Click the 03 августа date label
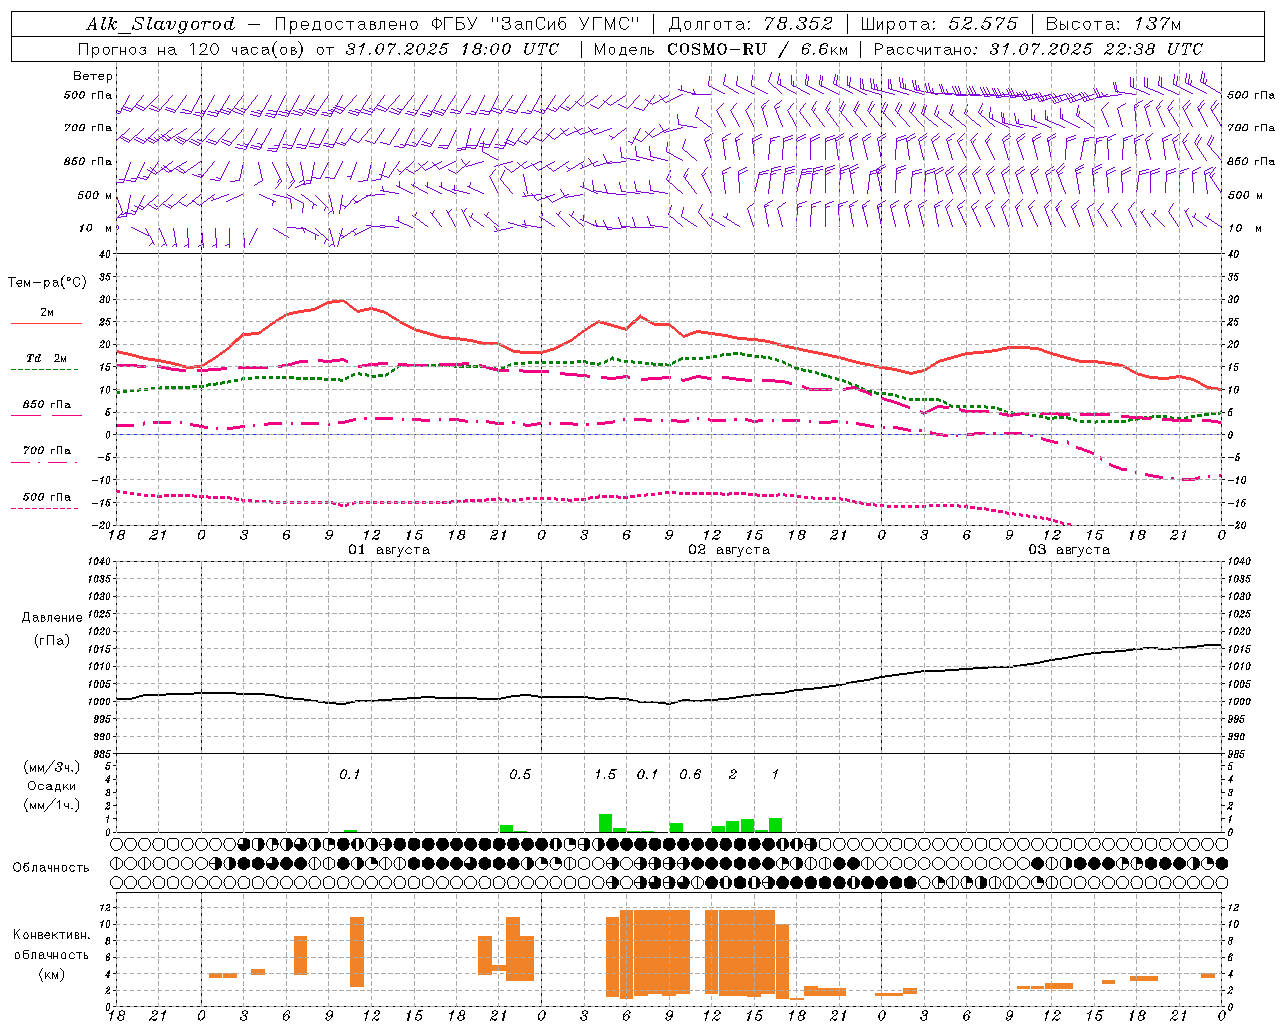The width and height of the screenshot is (1280, 1024). (1069, 550)
